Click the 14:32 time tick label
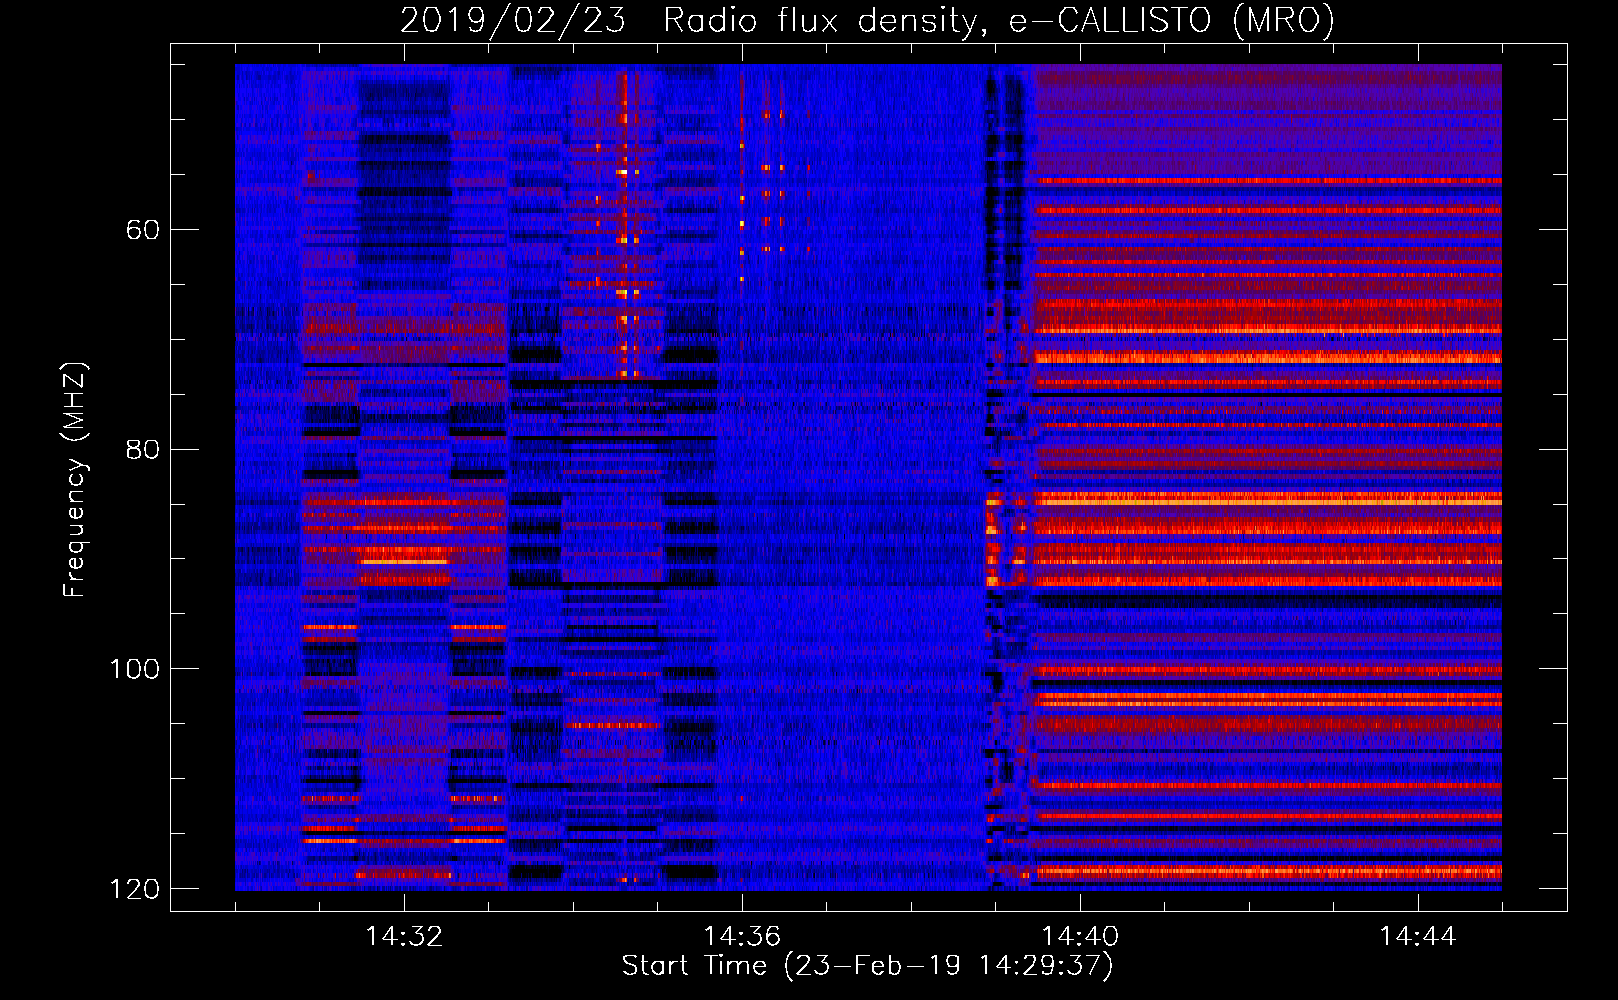The image size is (1618, 1000). tap(404, 937)
